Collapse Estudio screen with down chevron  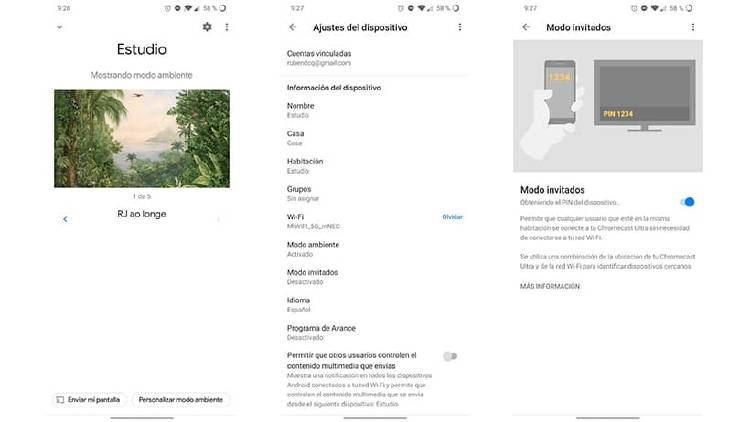point(59,27)
